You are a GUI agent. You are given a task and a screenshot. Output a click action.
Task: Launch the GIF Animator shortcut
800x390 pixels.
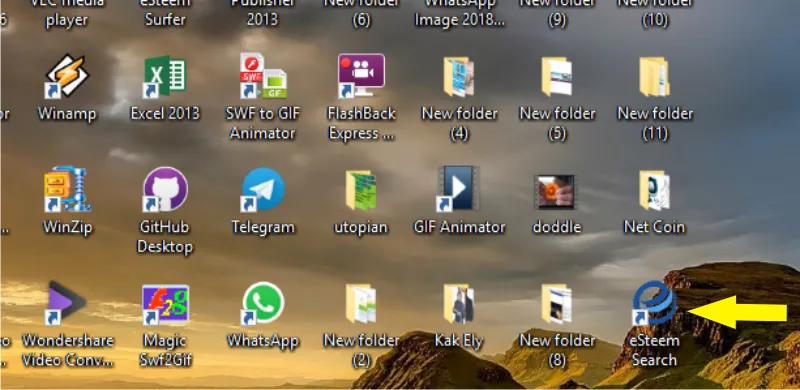coord(459,189)
